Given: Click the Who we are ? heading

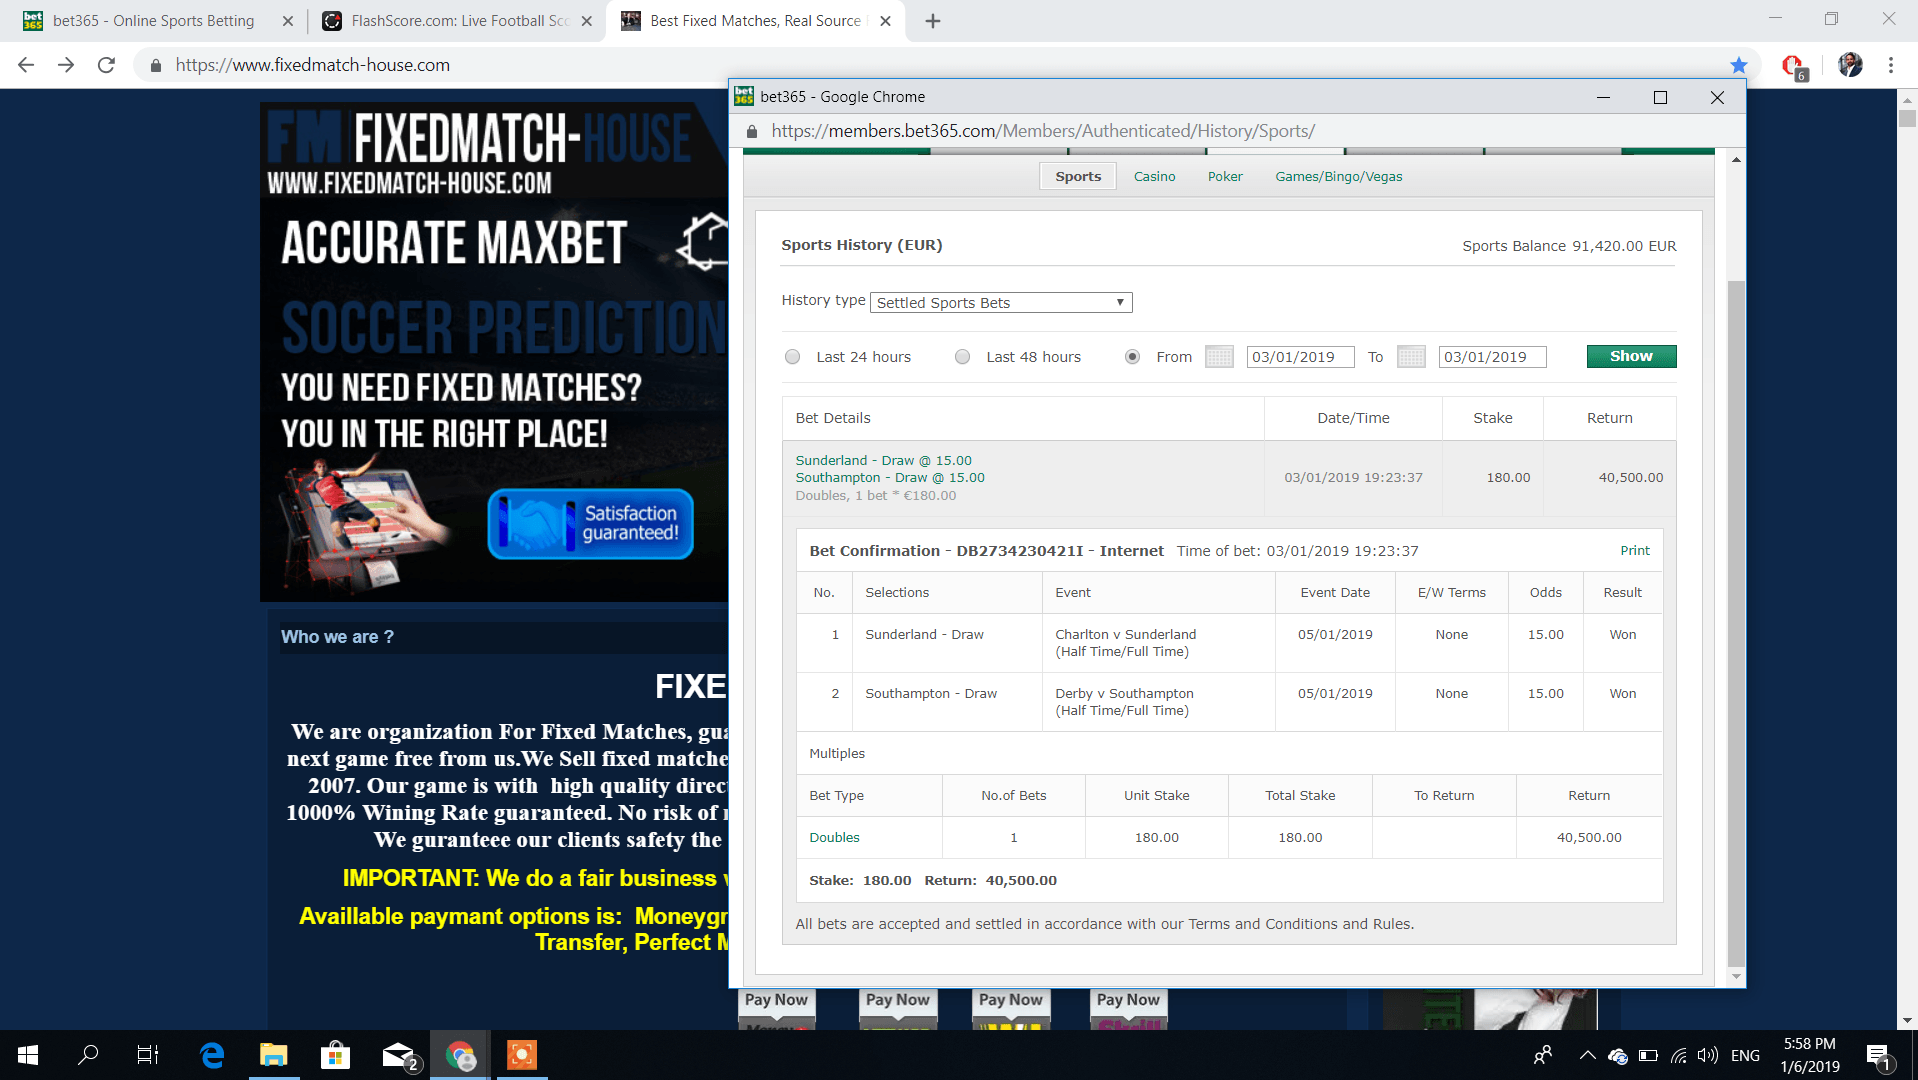Looking at the screenshot, I should 337,637.
